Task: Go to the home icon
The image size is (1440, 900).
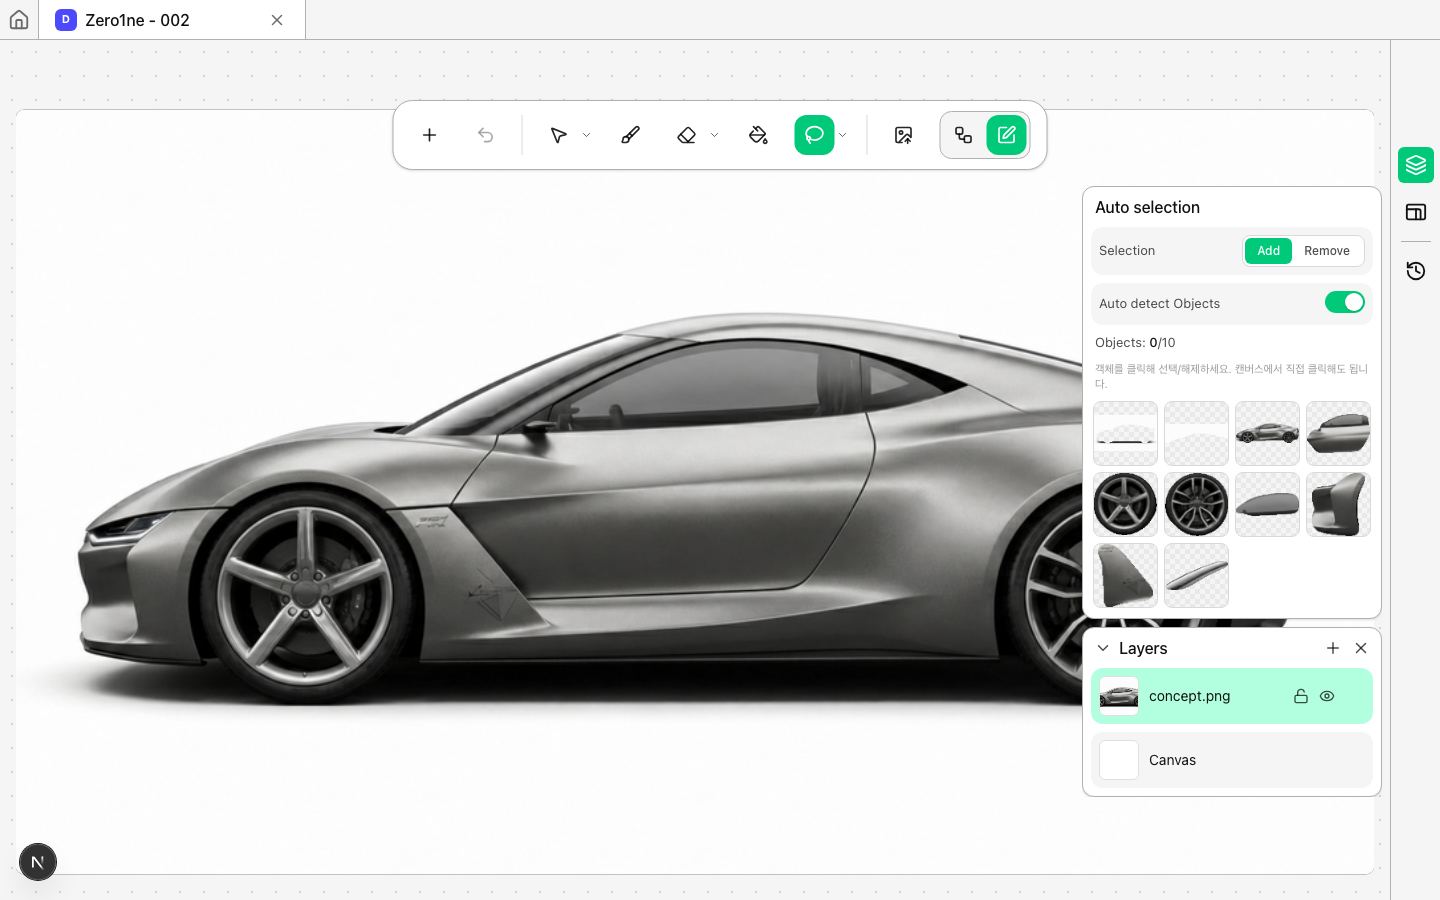Action: pos(19,20)
